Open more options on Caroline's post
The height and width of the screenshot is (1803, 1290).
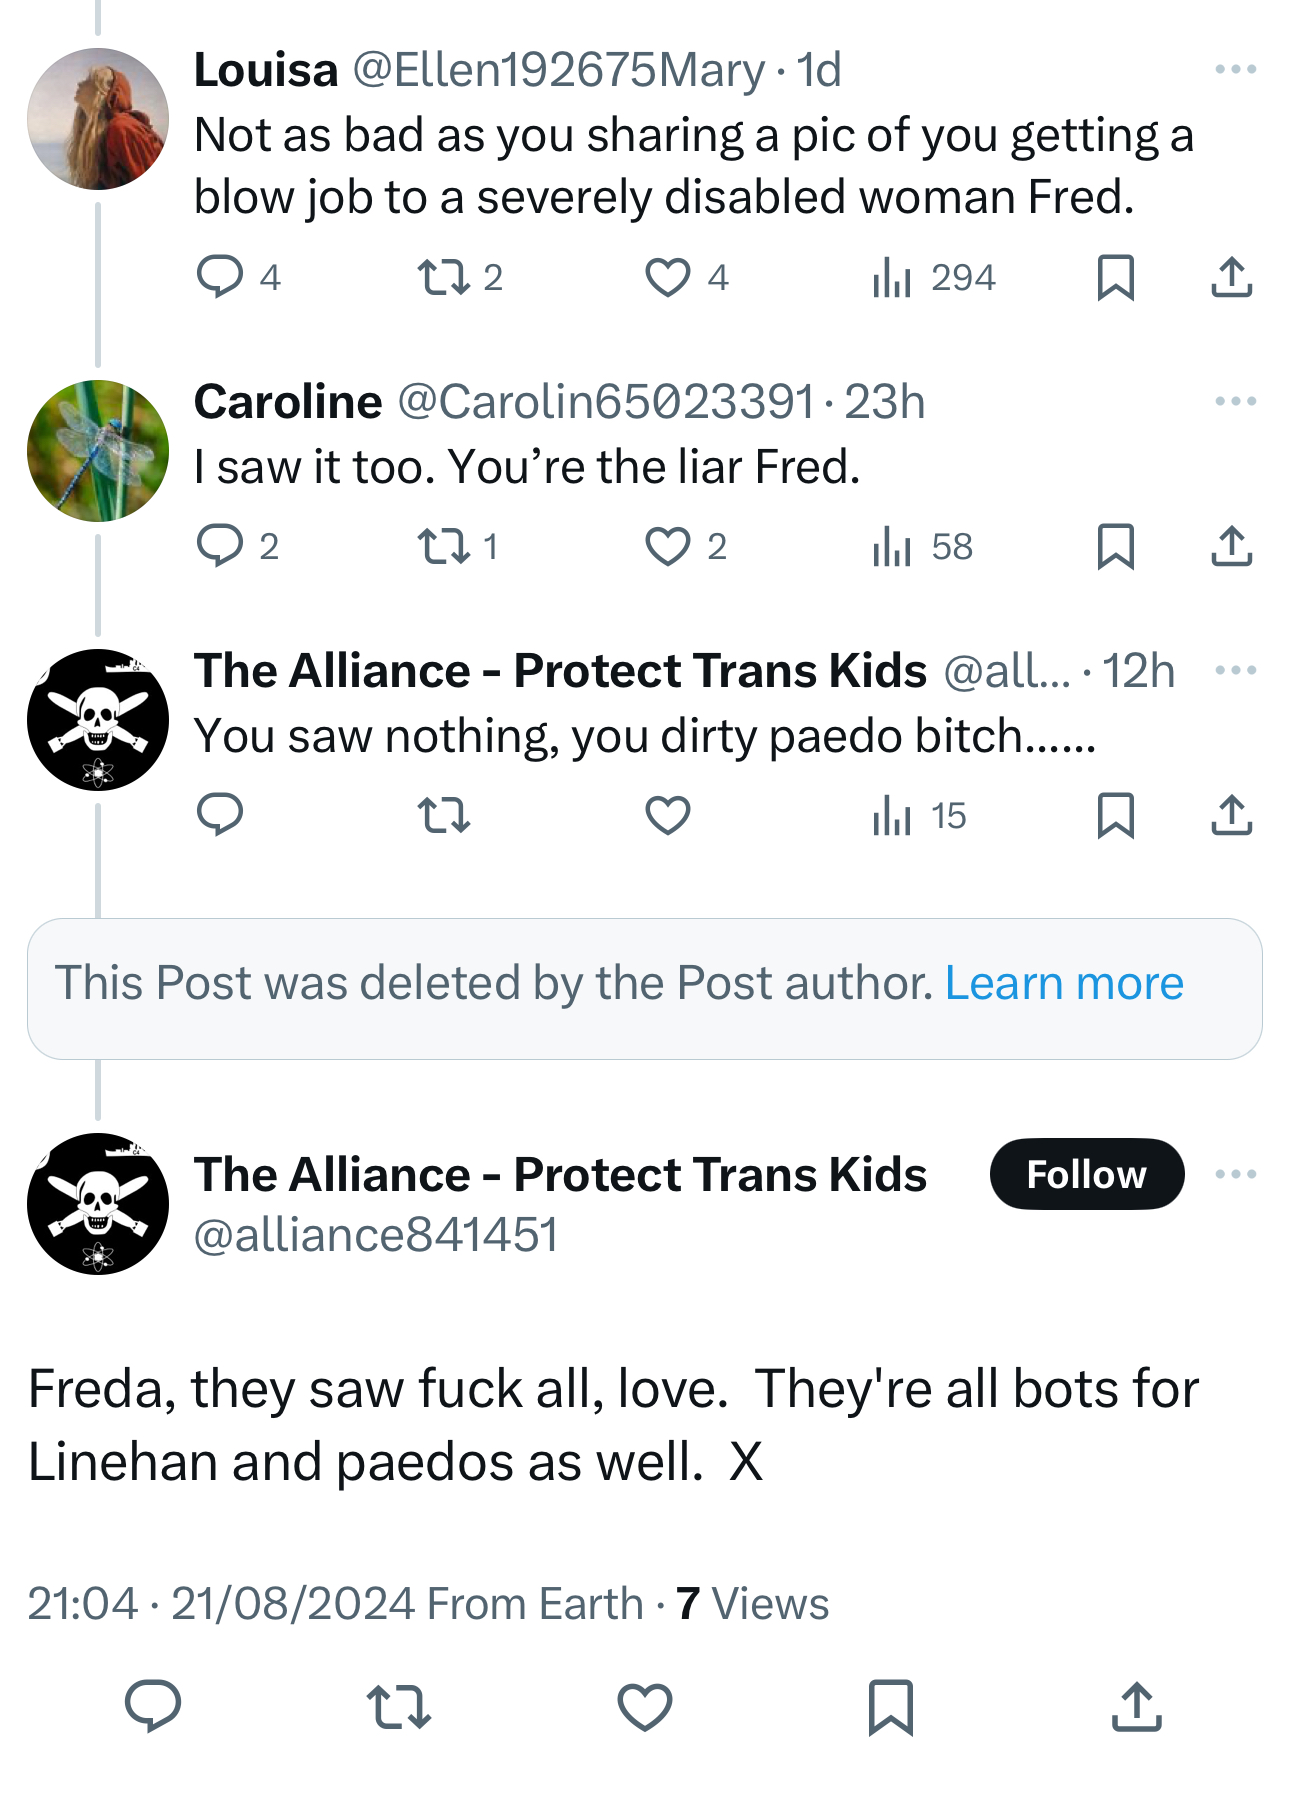point(1235,401)
